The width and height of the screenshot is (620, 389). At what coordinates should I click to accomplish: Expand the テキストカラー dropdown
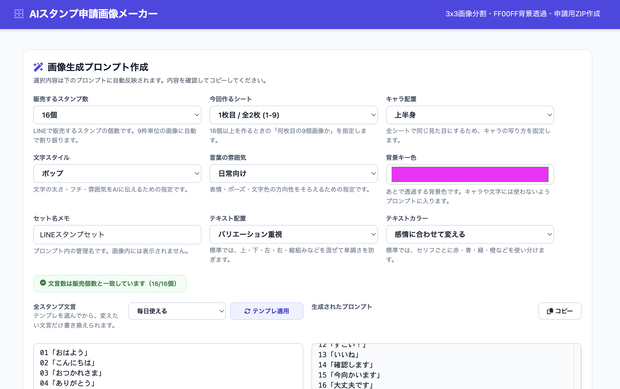tap(470, 234)
